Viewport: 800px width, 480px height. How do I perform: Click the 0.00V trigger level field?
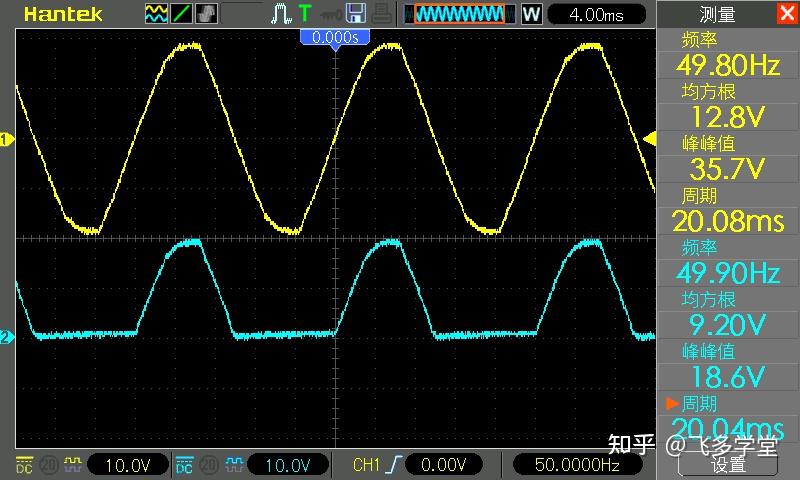pyautogui.click(x=443, y=465)
